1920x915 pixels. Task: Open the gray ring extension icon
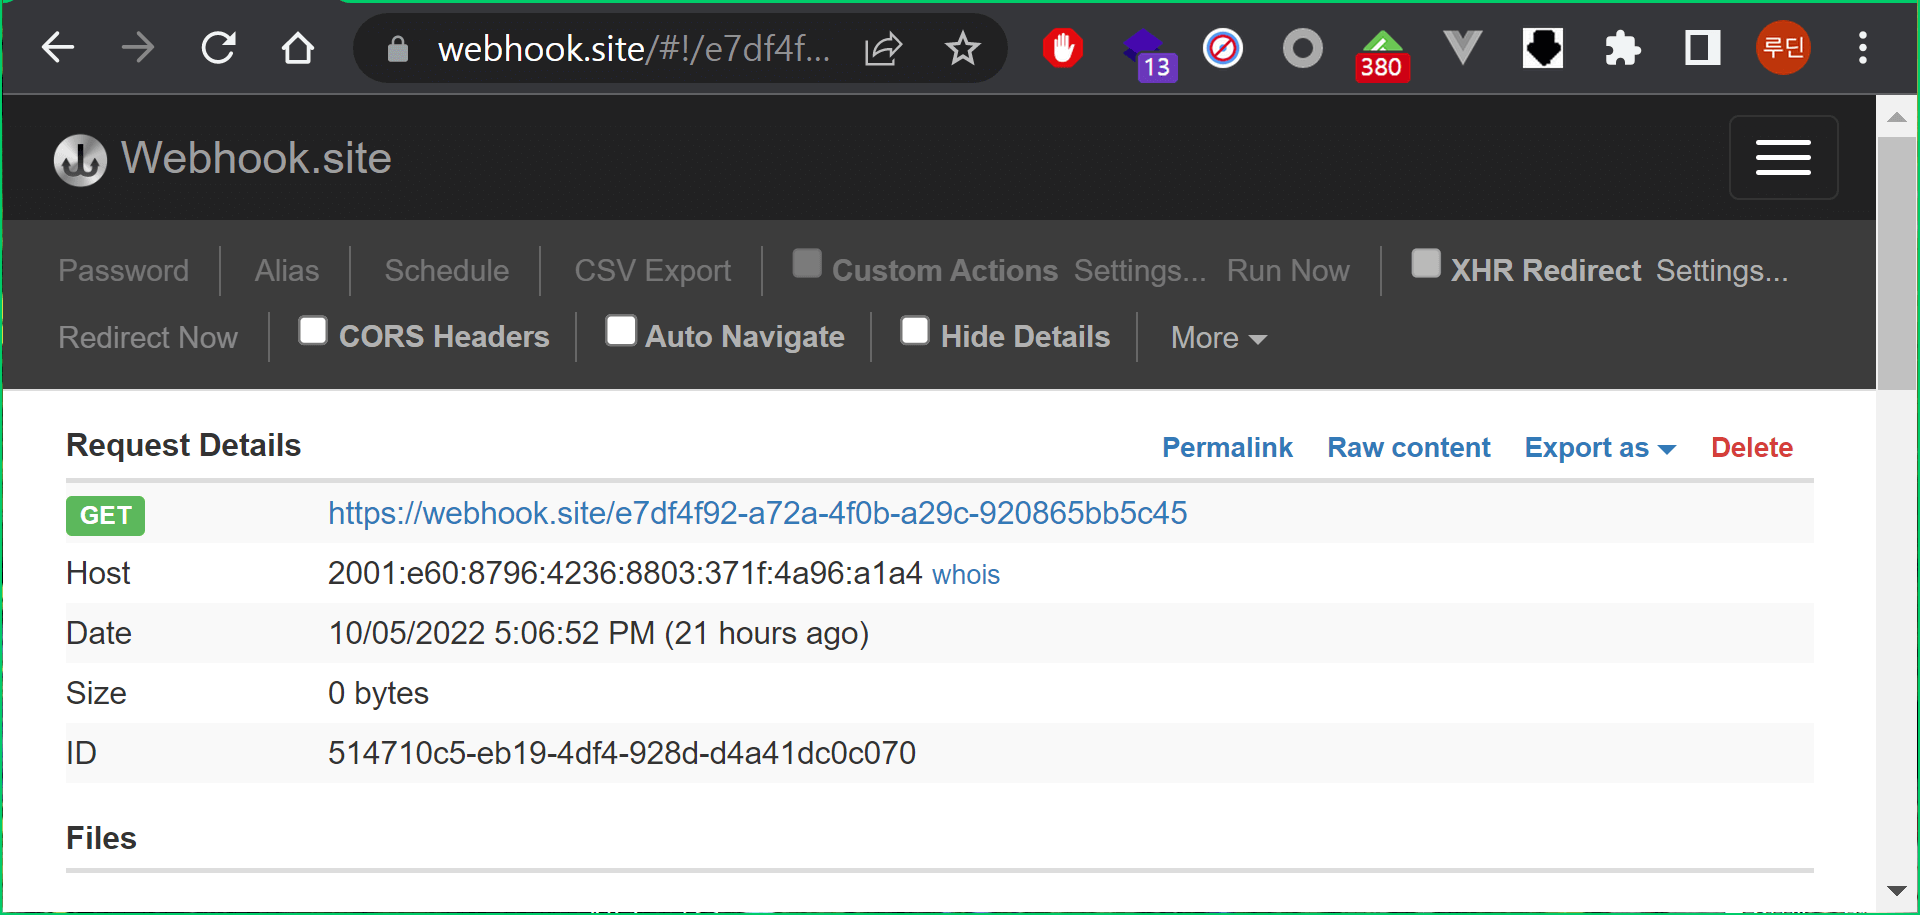(1302, 47)
